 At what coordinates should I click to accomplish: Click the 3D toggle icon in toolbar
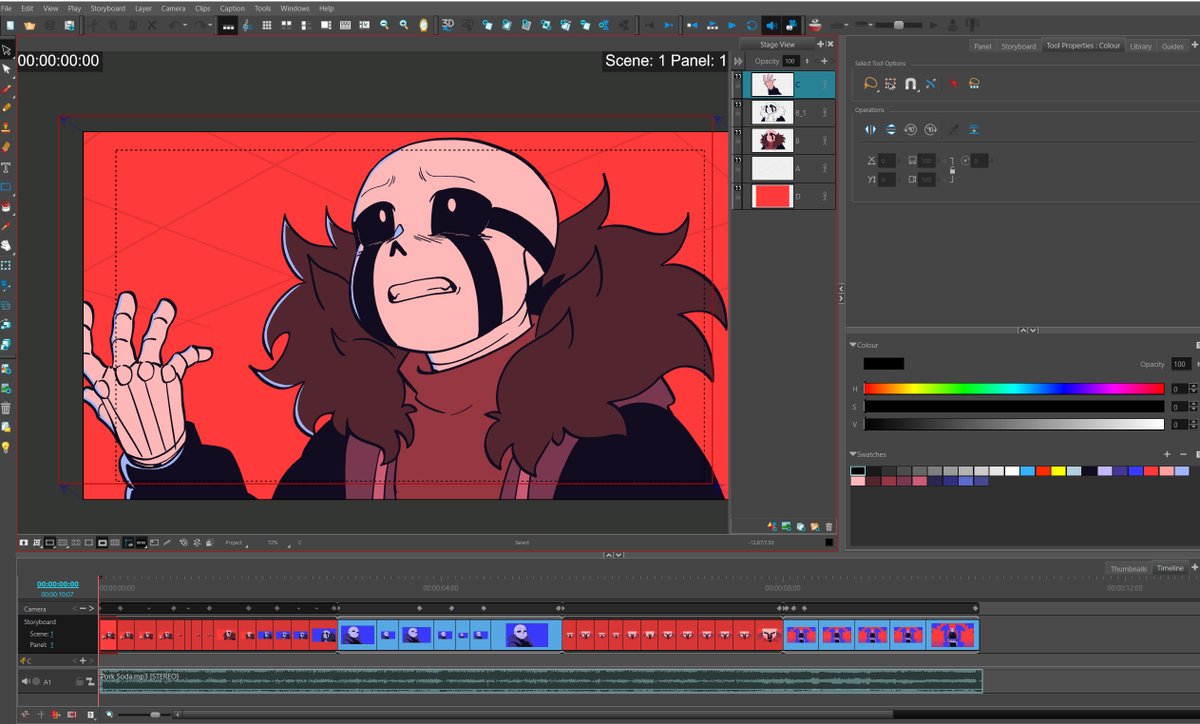point(448,24)
